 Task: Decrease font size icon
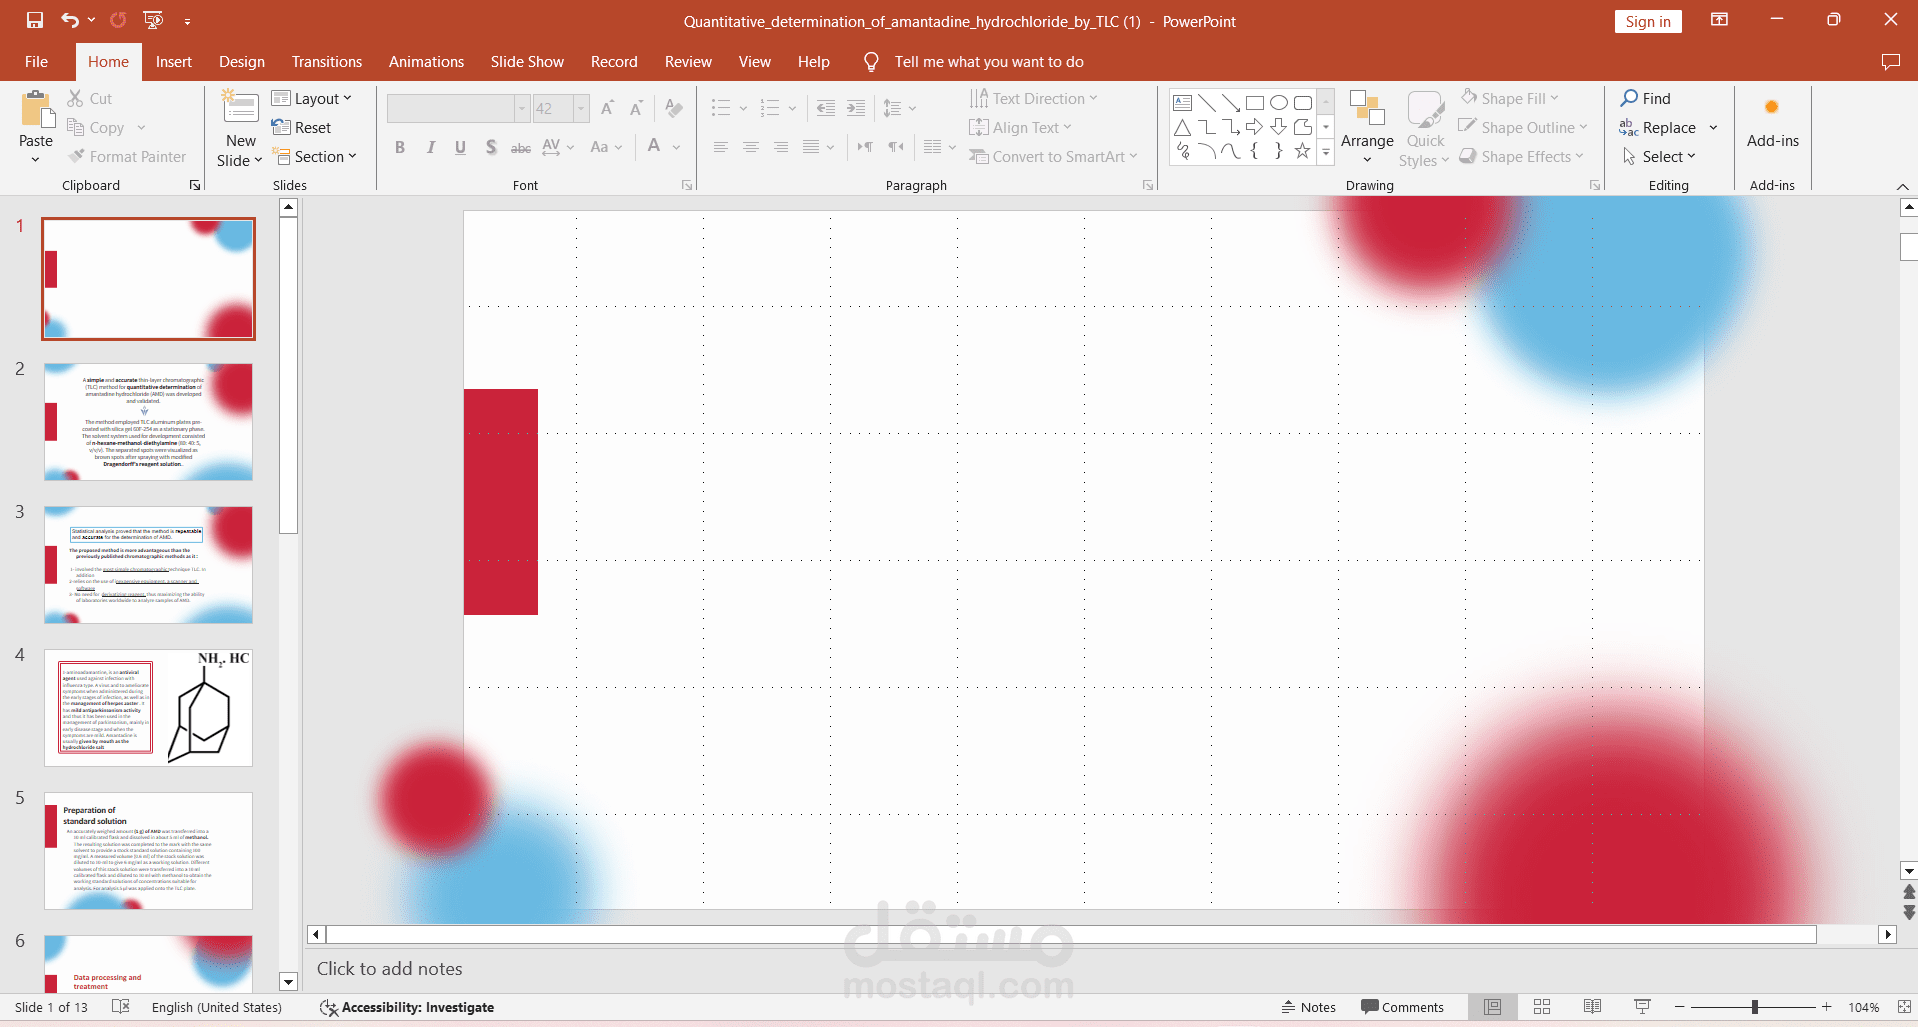pyautogui.click(x=636, y=108)
